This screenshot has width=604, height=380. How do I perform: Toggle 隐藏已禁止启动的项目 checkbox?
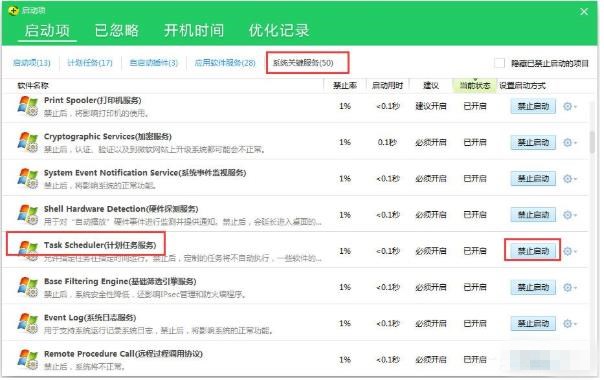pyautogui.click(x=499, y=63)
